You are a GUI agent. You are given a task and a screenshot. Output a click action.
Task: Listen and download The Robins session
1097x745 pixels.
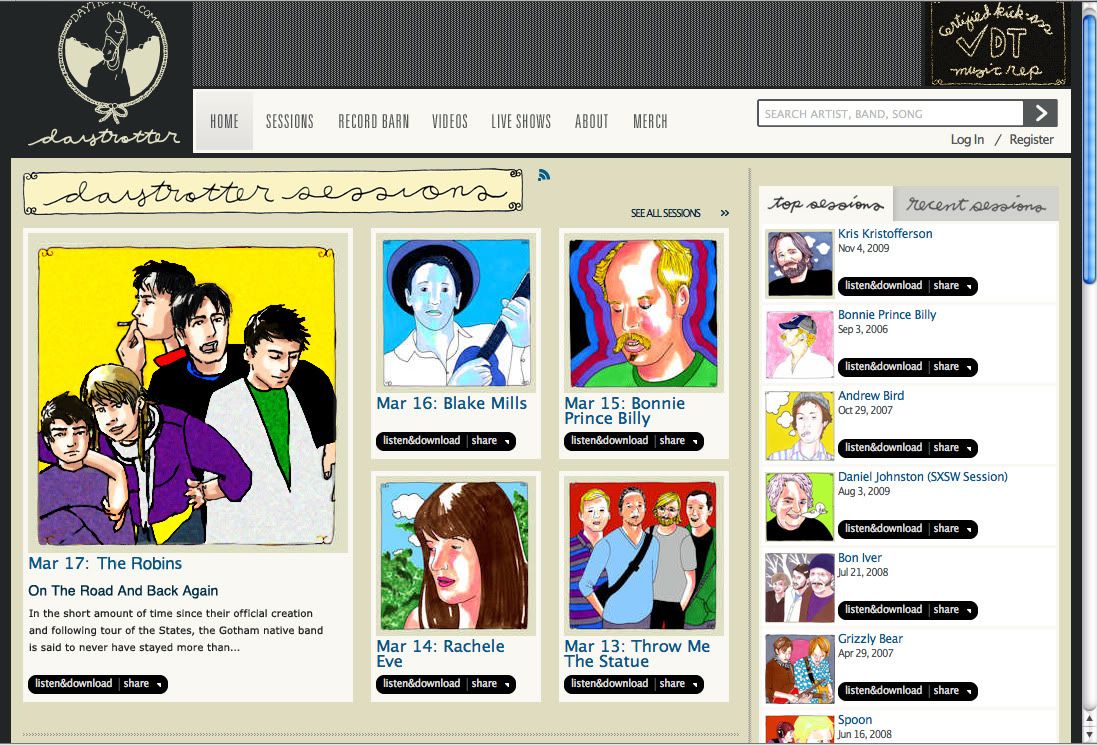pos(73,683)
